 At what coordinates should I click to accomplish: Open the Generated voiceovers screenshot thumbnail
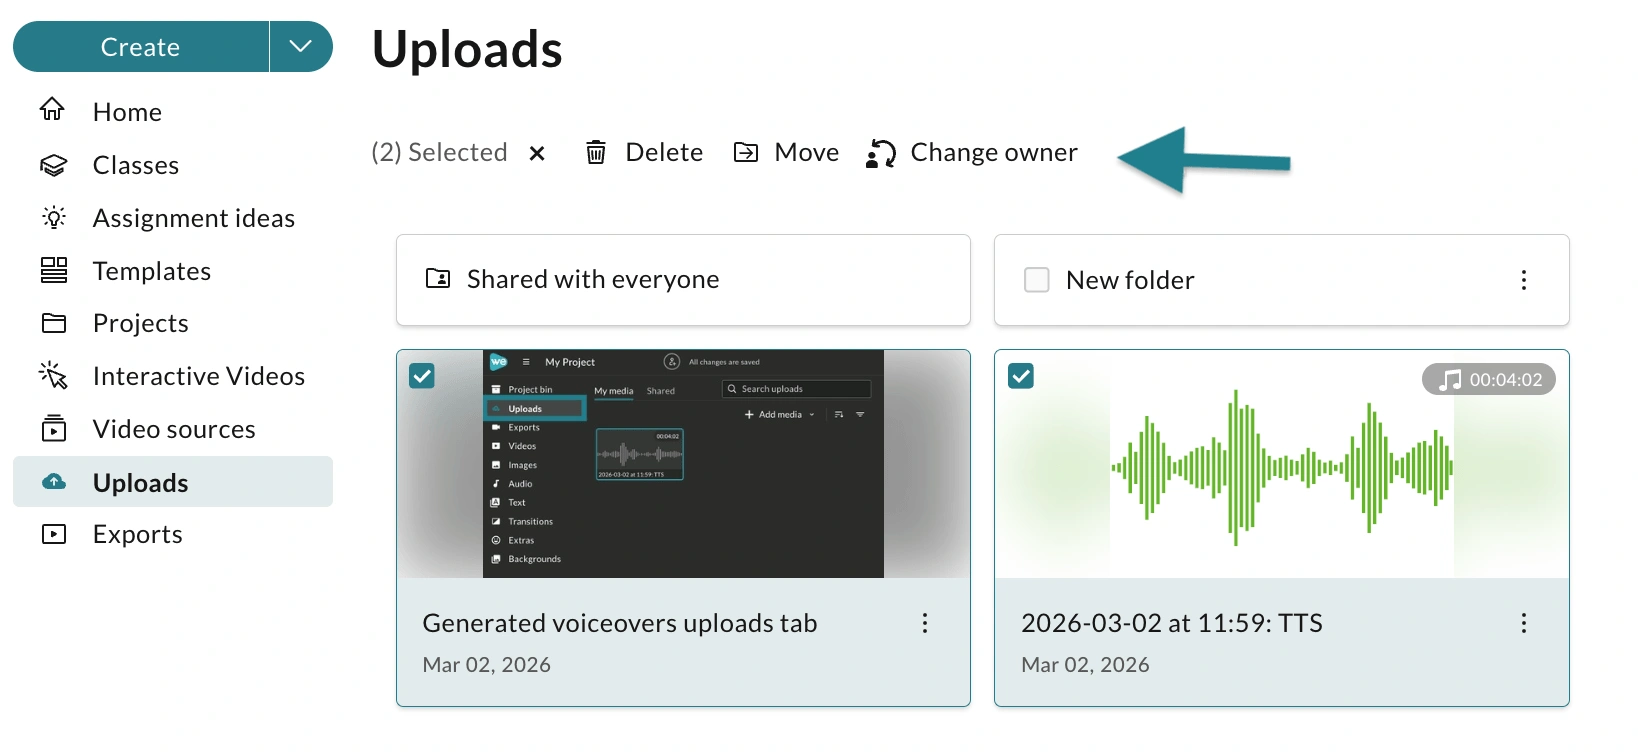click(683, 464)
